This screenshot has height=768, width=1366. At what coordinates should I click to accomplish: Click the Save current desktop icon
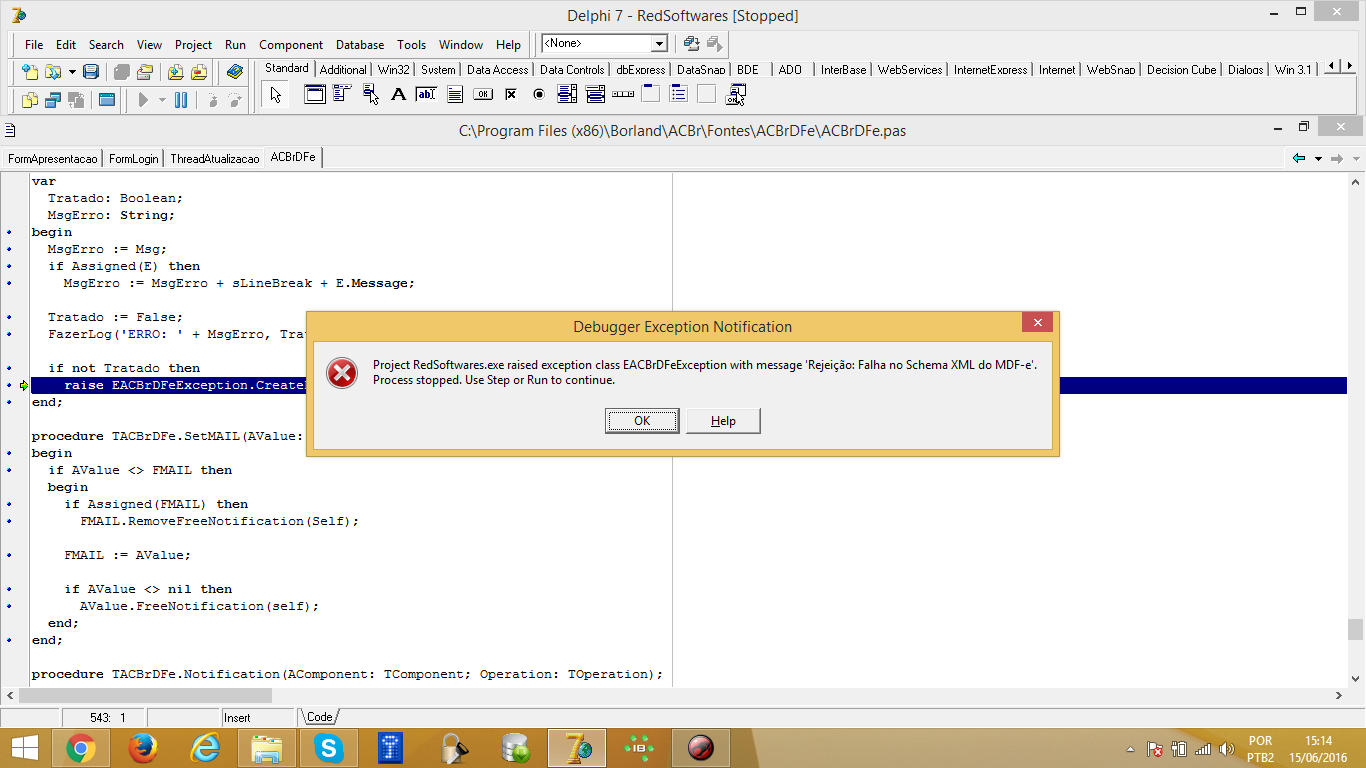[691, 44]
